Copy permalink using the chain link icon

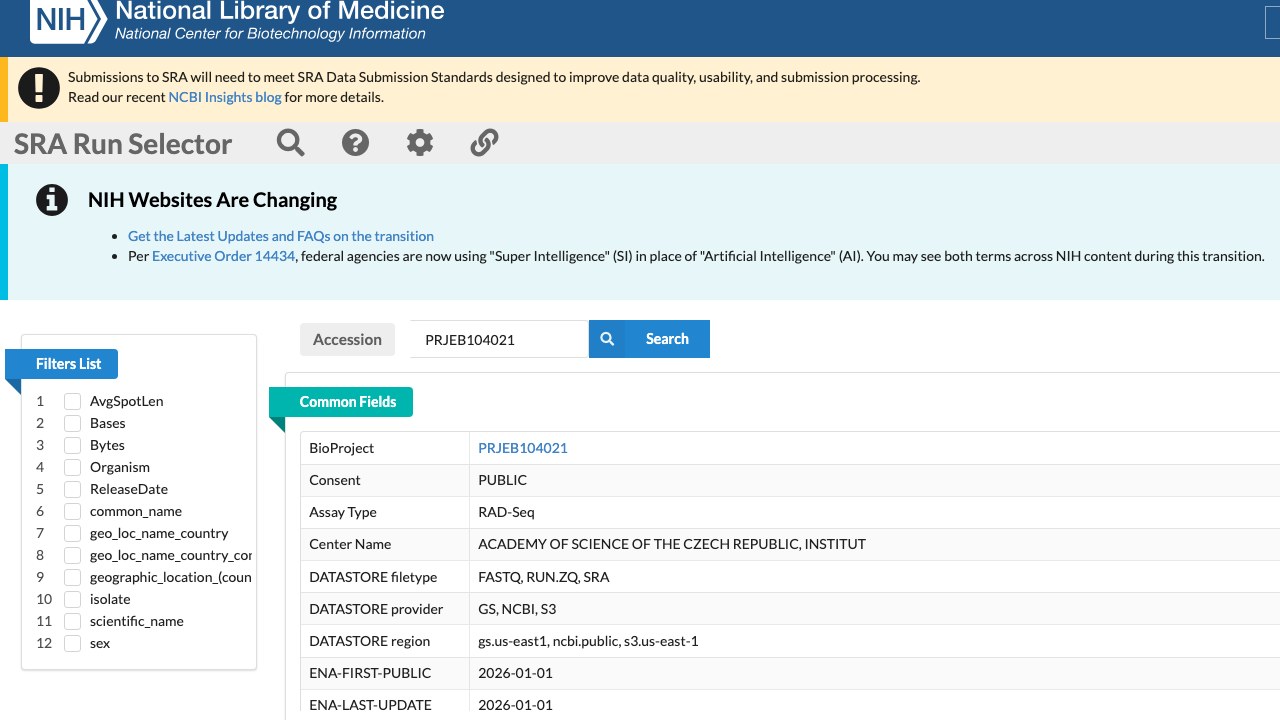click(x=484, y=143)
